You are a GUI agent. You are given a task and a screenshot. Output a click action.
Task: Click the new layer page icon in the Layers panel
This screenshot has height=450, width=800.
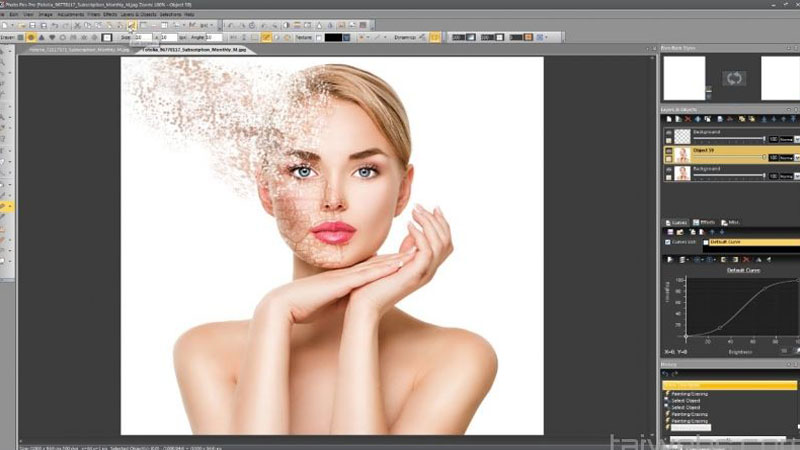(669, 119)
